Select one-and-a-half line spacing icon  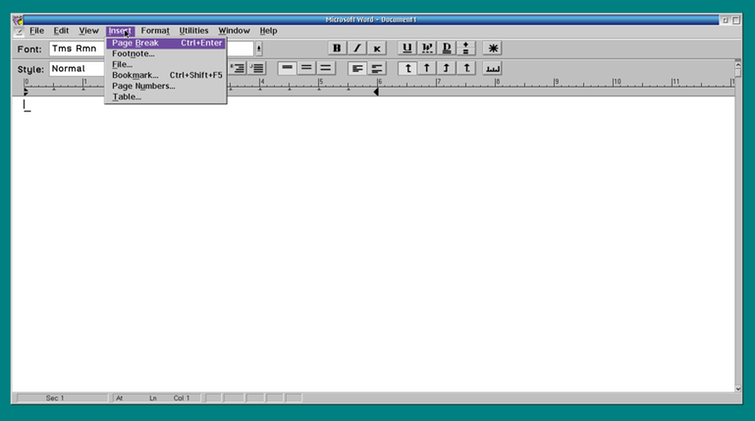306,68
